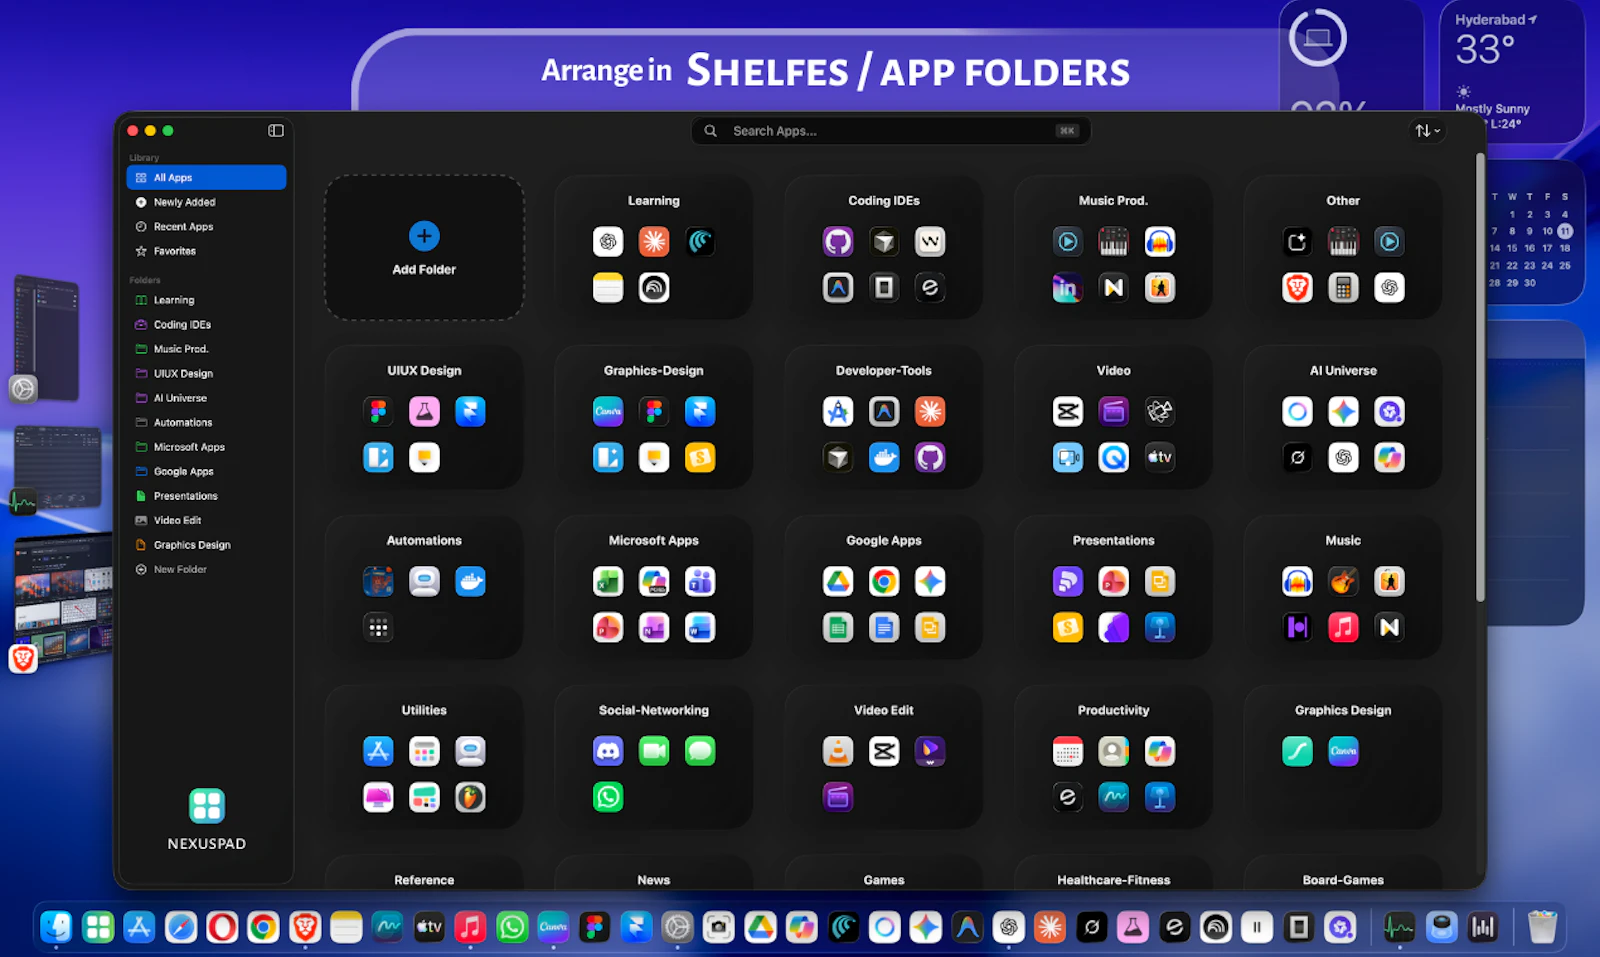Screen dimensions: 1600x957
Task: Open ChatGPT icon in Learning folder
Action: click(608, 241)
